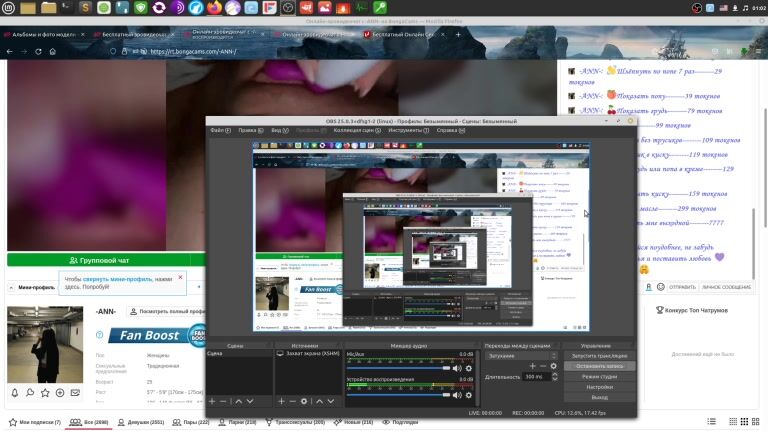
Task: Click the Firefox URL address bar
Action: (300, 52)
